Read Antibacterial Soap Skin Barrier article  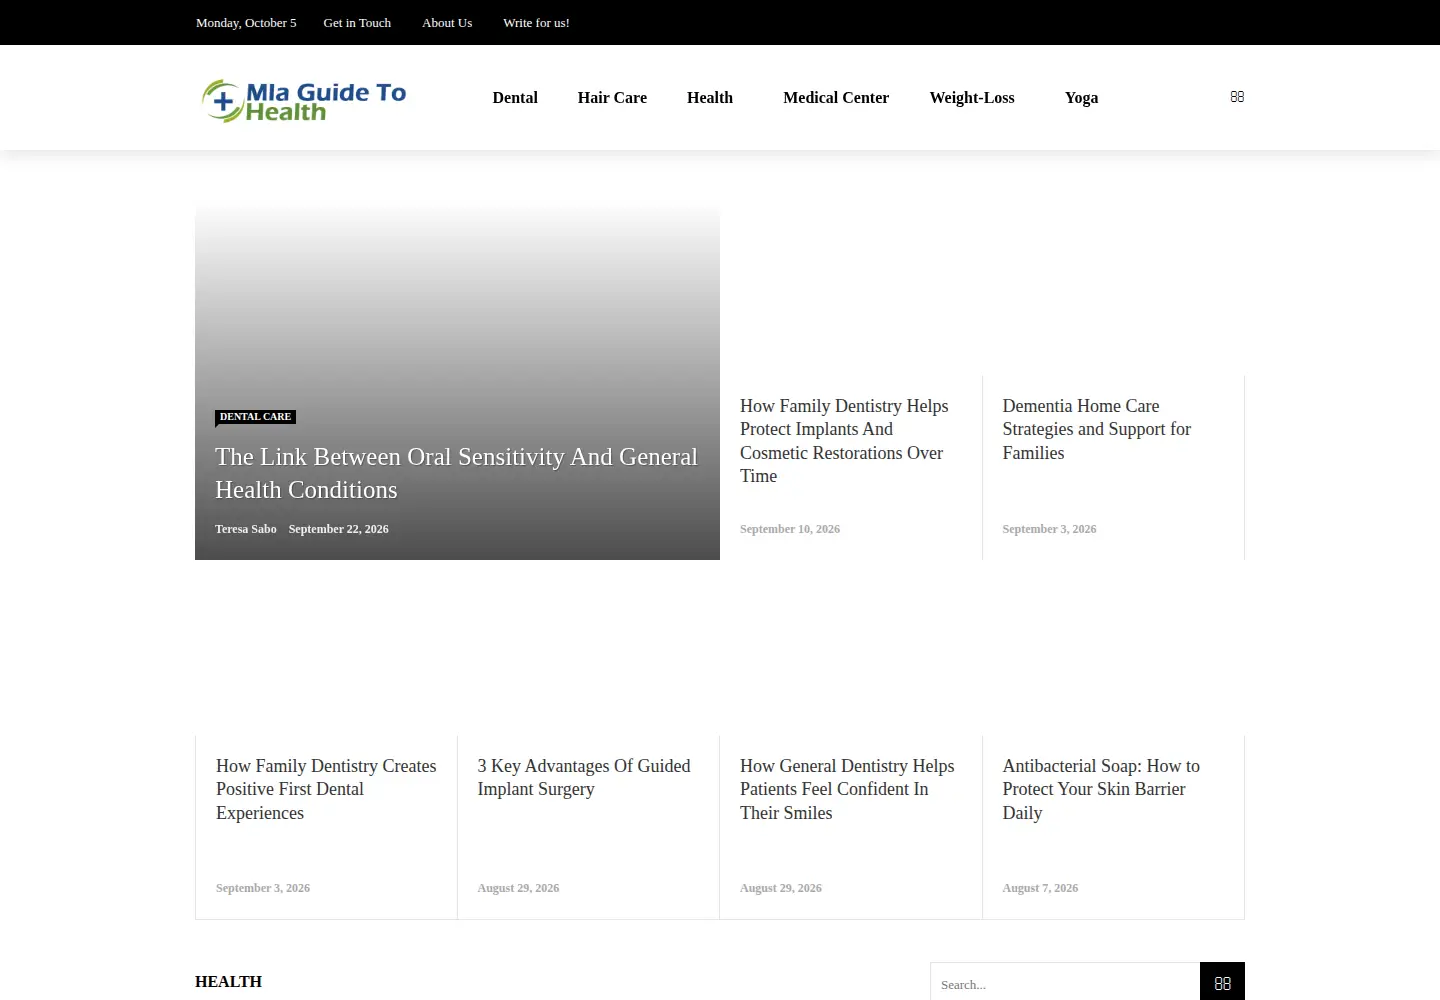pyautogui.click(x=1101, y=789)
